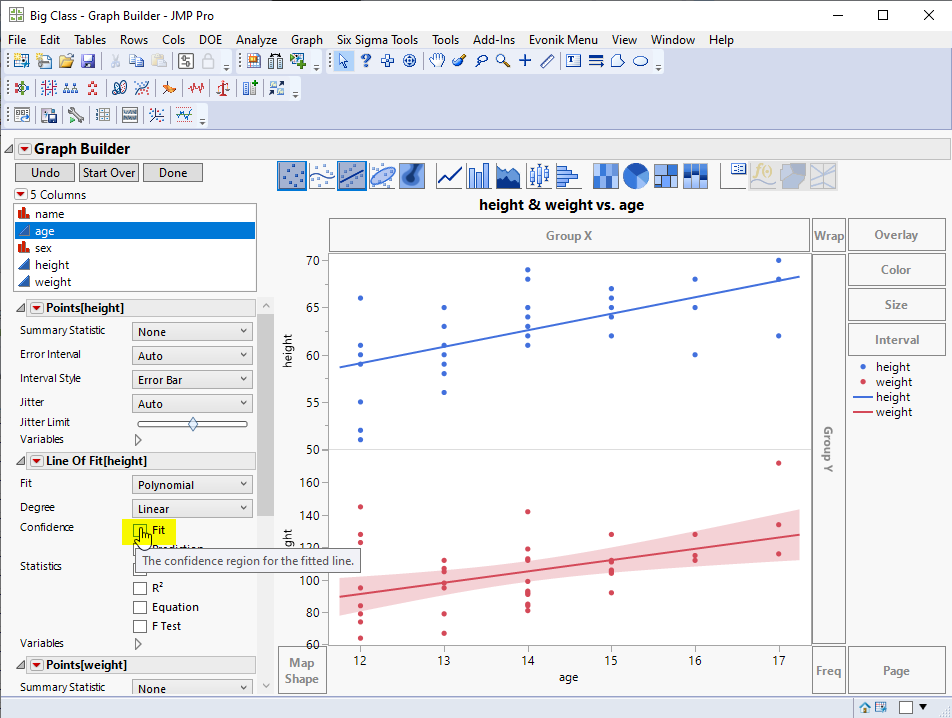The width and height of the screenshot is (952, 718).
Task: Open the Six Sigma Tools menu
Action: (376, 40)
